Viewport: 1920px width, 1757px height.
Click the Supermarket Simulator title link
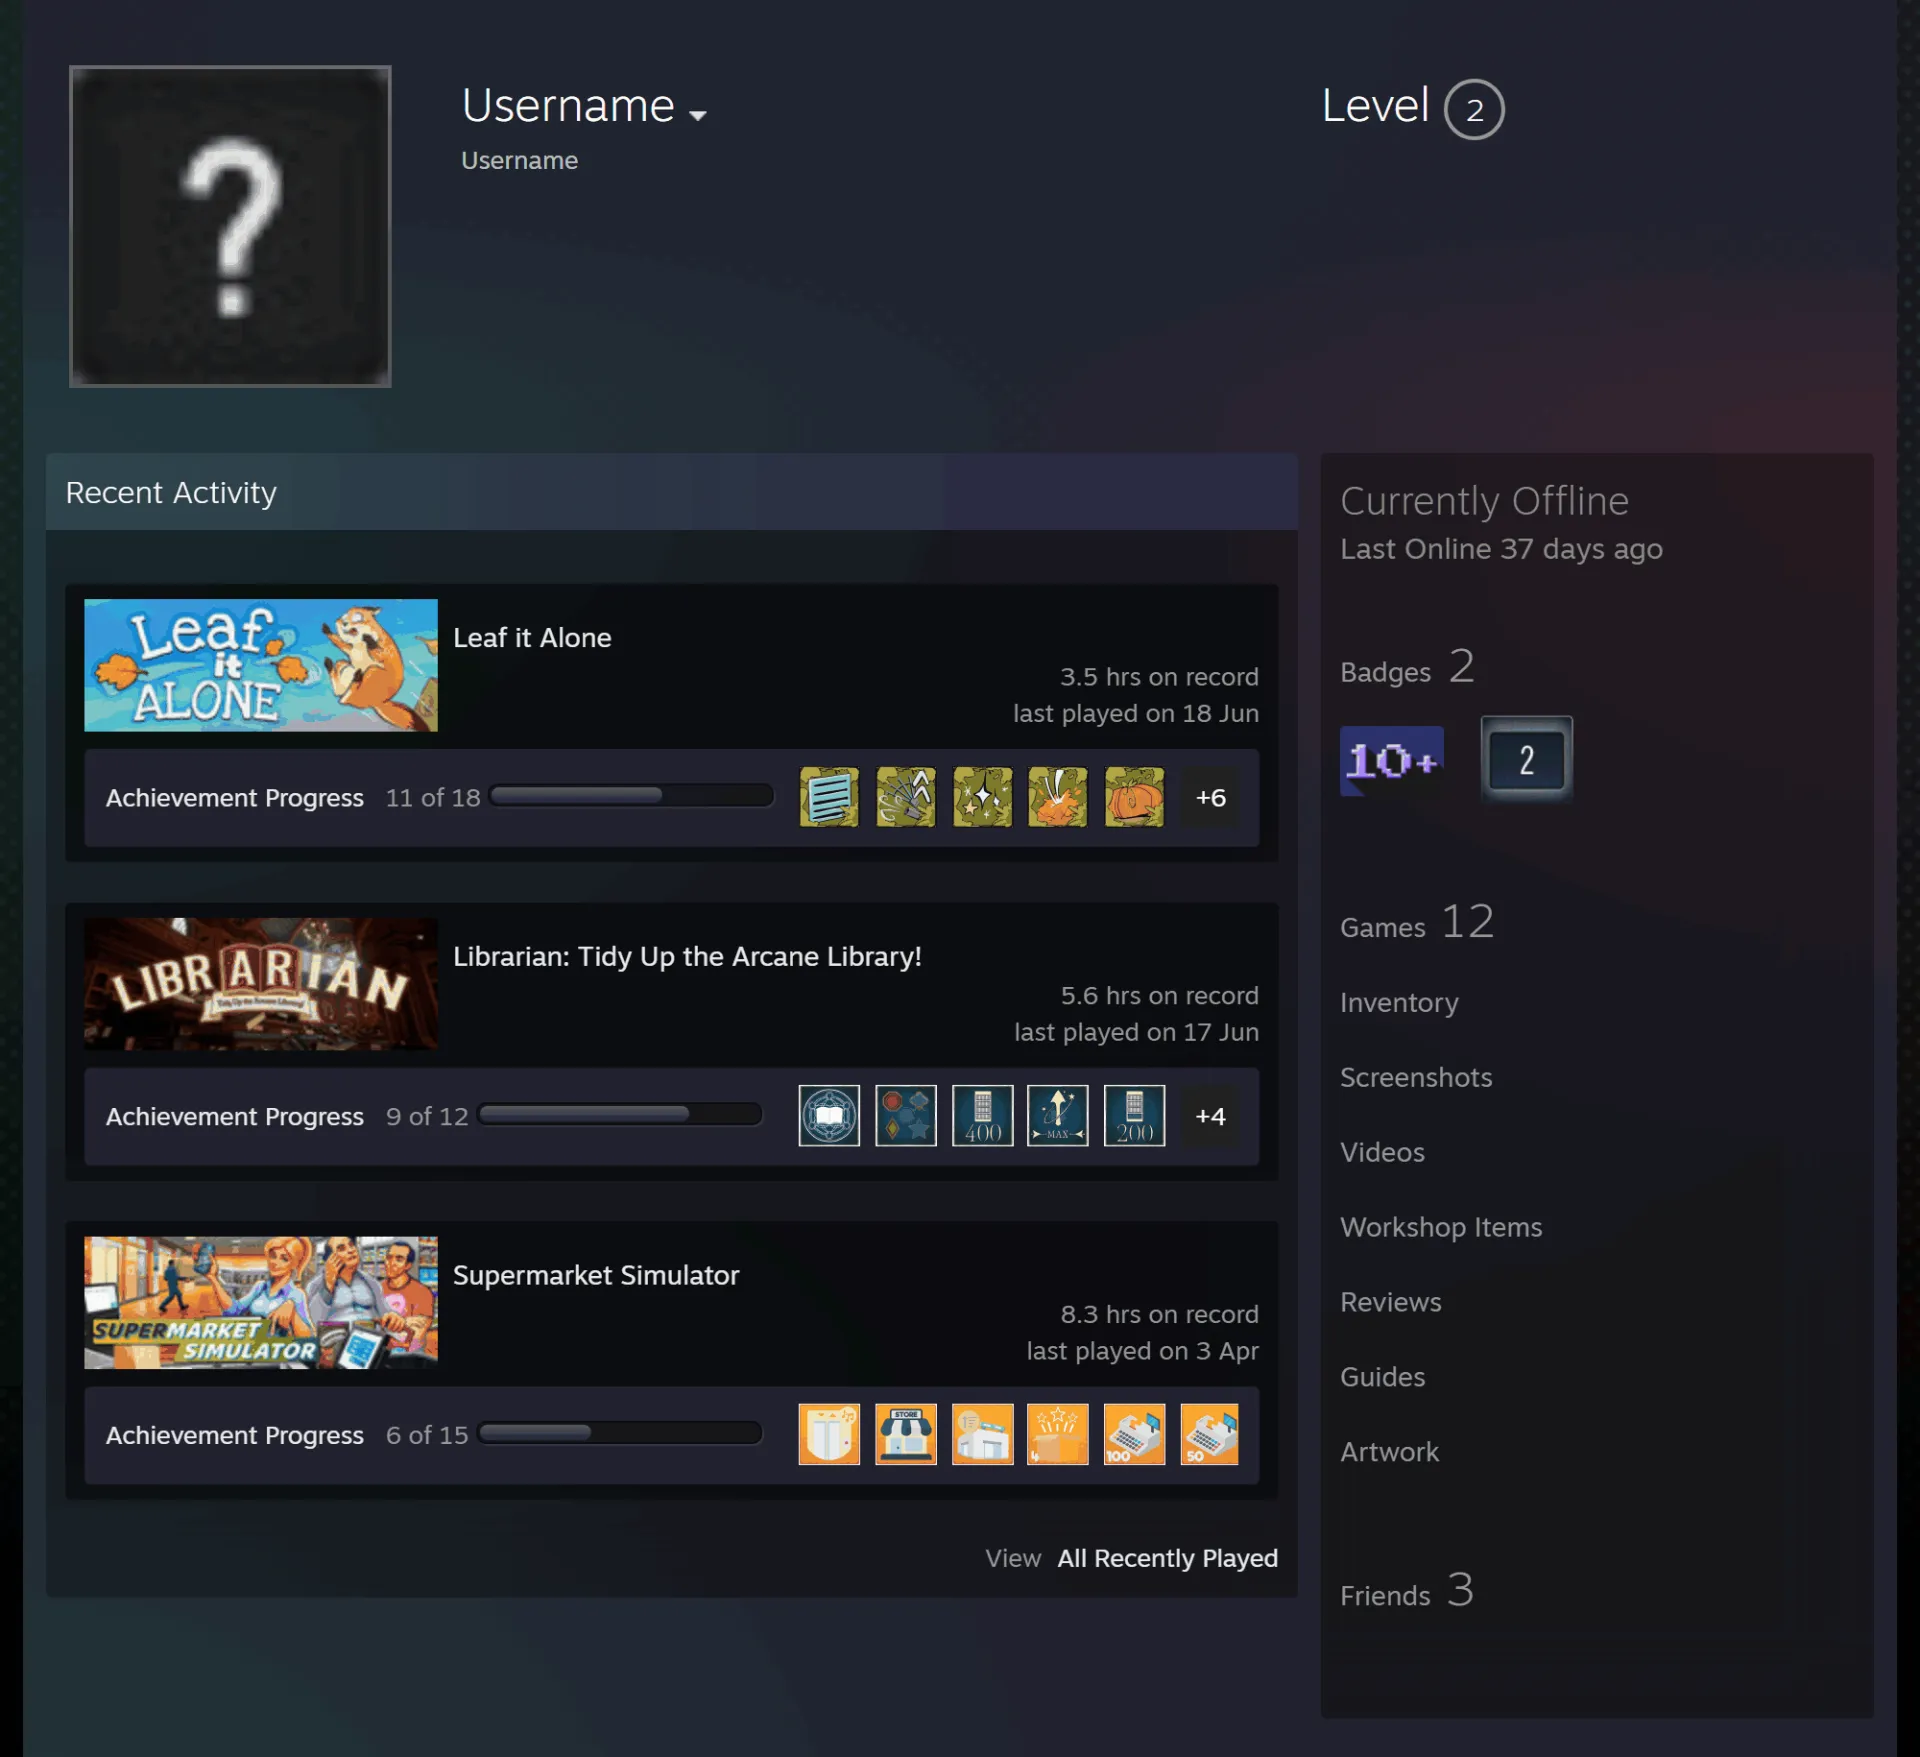point(596,1276)
